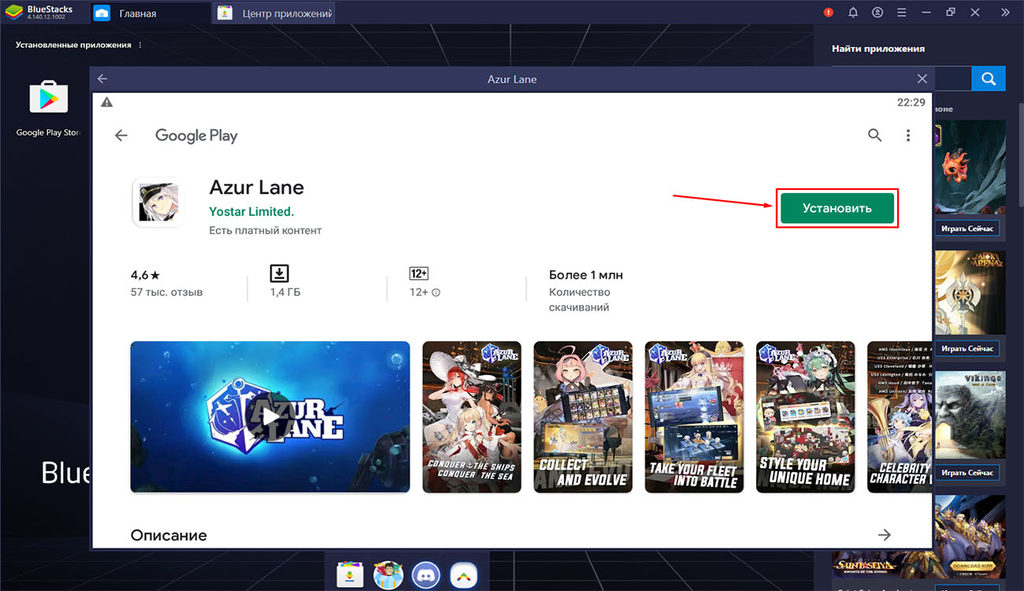
Task: Click the right panel scrollbar
Action: pos(1021,155)
